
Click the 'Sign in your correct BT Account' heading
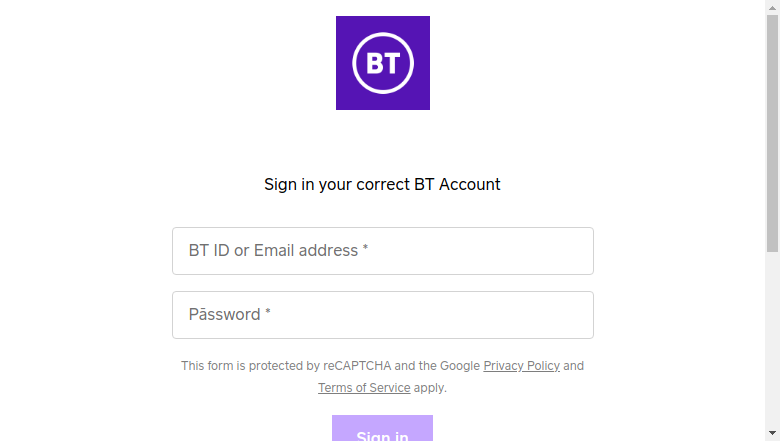click(382, 184)
